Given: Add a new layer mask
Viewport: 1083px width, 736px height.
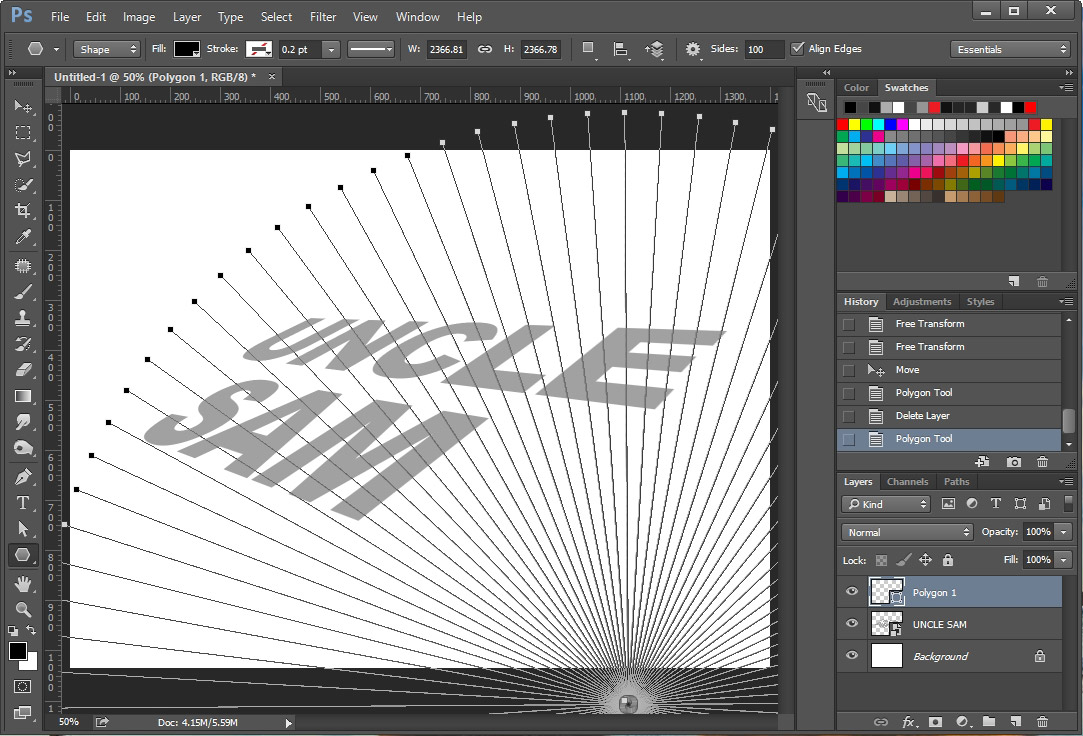Looking at the screenshot, I should point(934,722).
